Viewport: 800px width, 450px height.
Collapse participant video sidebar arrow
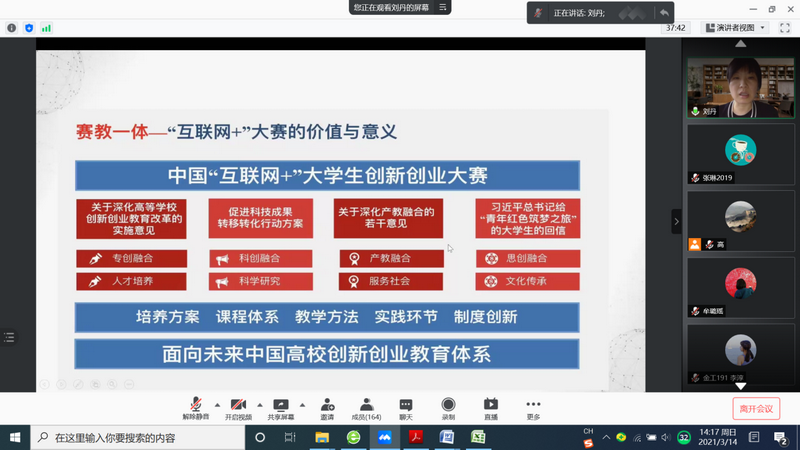(x=676, y=221)
